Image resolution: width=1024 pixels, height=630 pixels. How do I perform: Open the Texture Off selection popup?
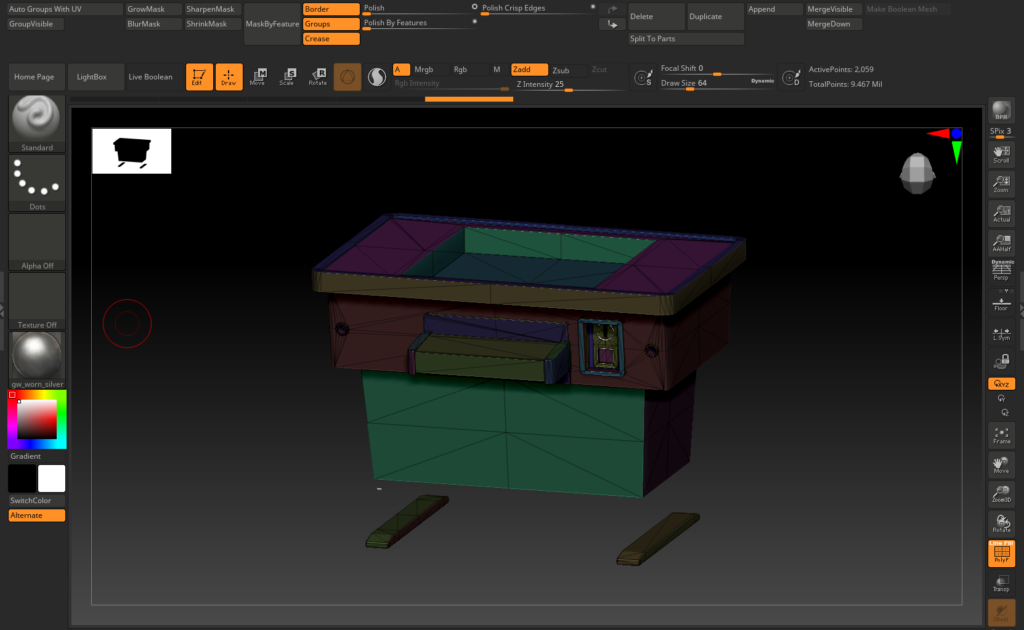pos(37,301)
